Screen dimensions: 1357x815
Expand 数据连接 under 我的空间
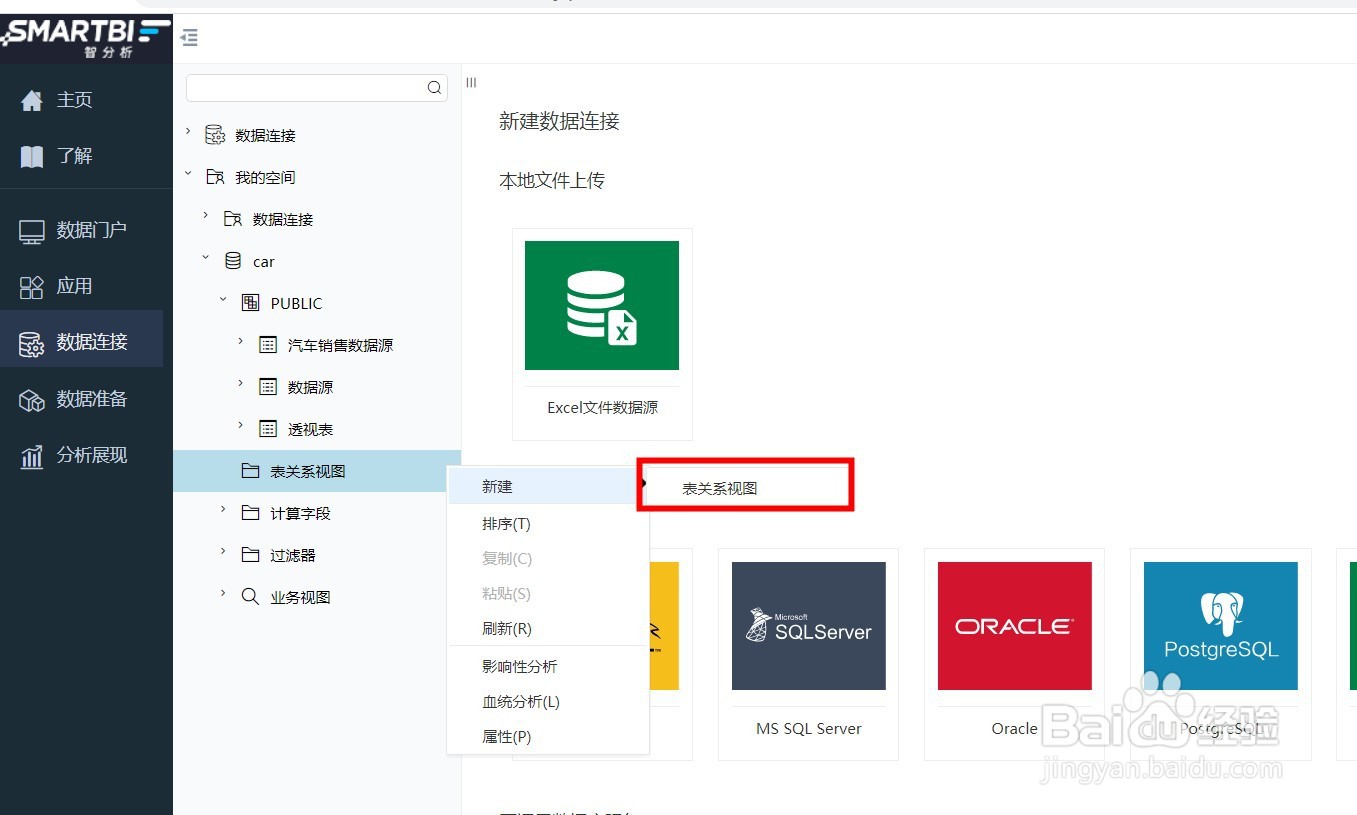click(205, 216)
